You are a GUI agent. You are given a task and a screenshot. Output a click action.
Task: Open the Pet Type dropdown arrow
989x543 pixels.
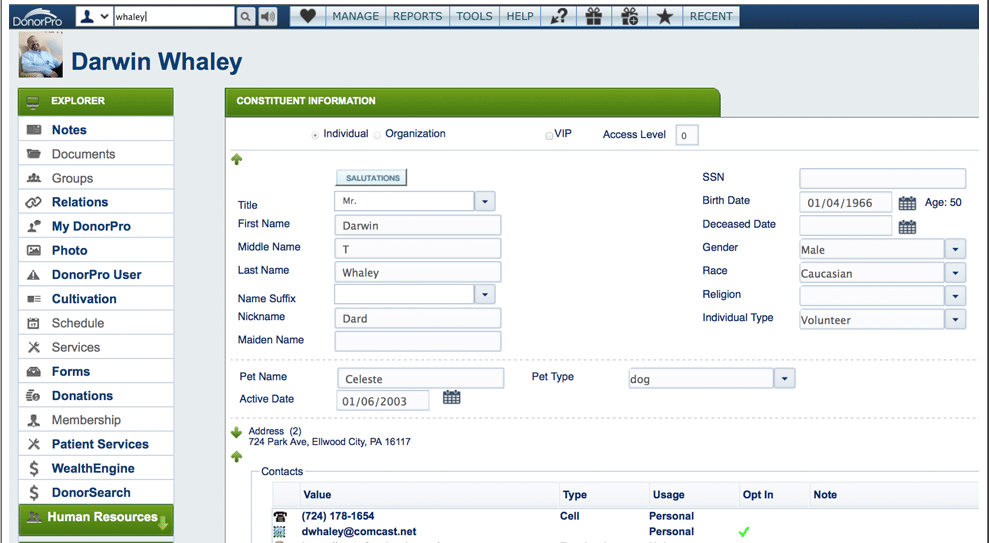click(784, 379)
